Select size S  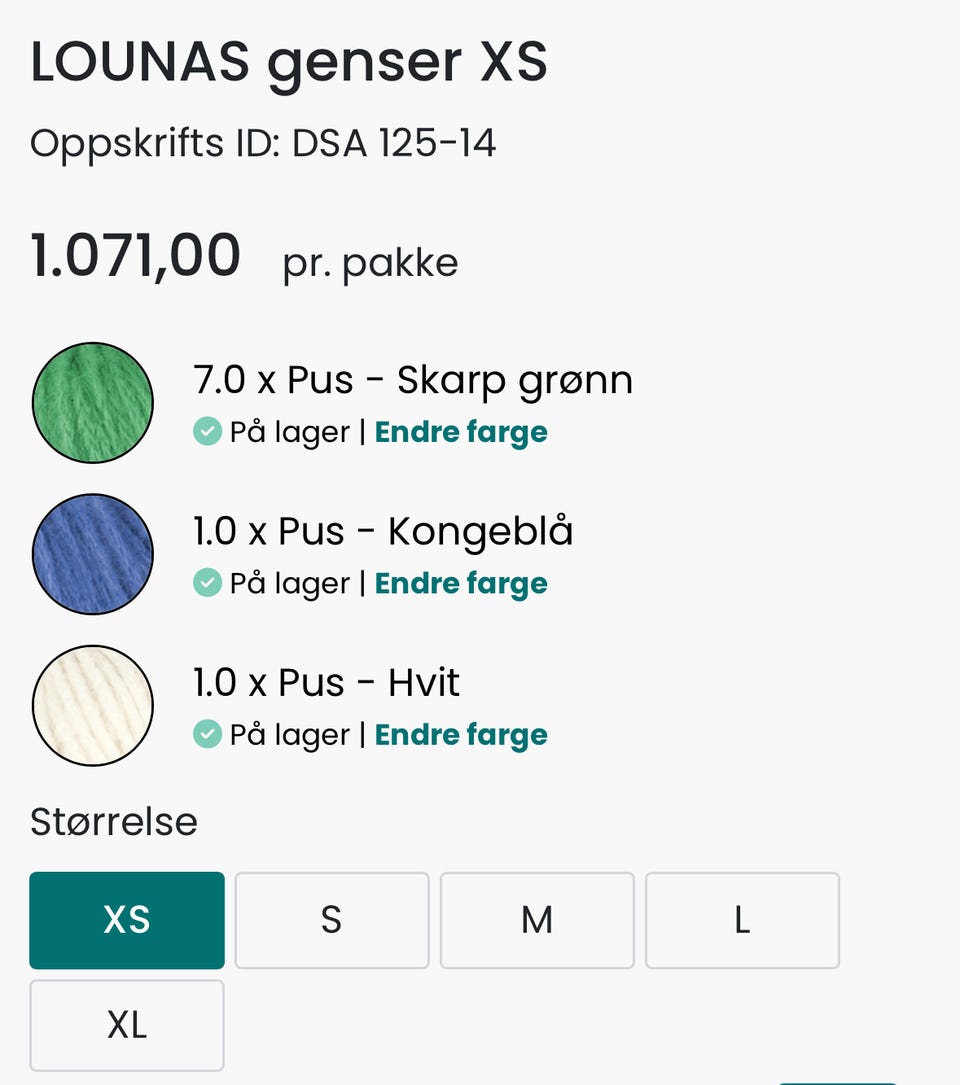tap(332, 920)
